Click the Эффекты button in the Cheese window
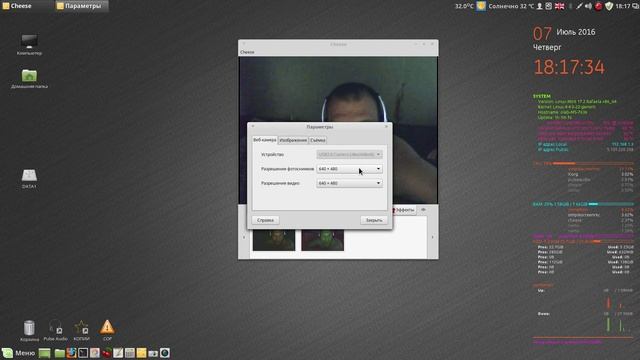The width and height of the screenshot is (640, 360). [404, 210]
